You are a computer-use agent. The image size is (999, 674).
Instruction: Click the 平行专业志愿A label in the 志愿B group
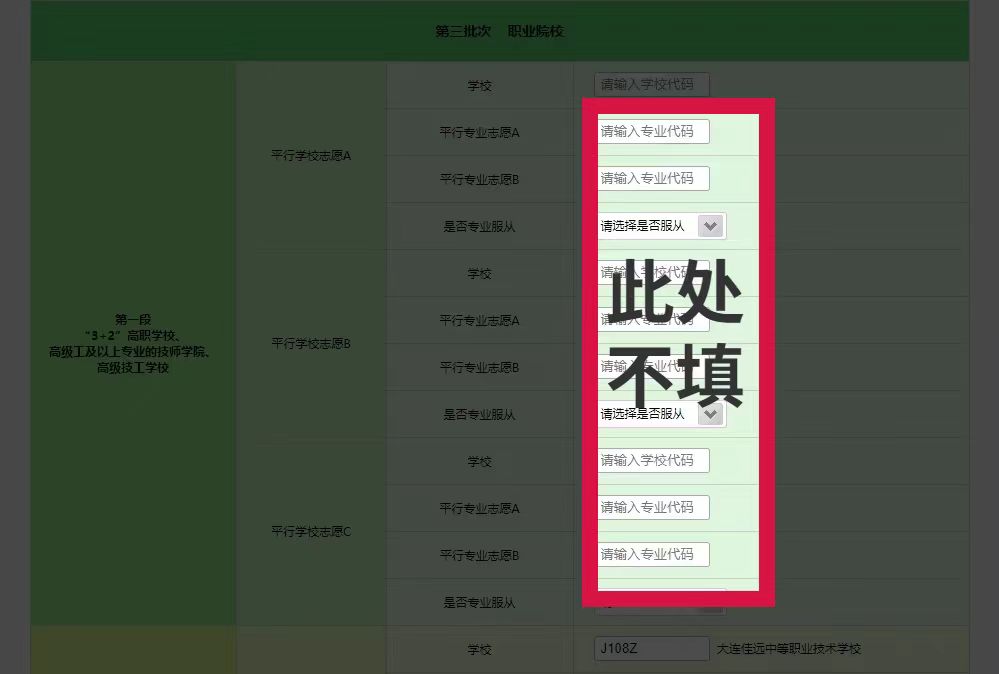479,320
